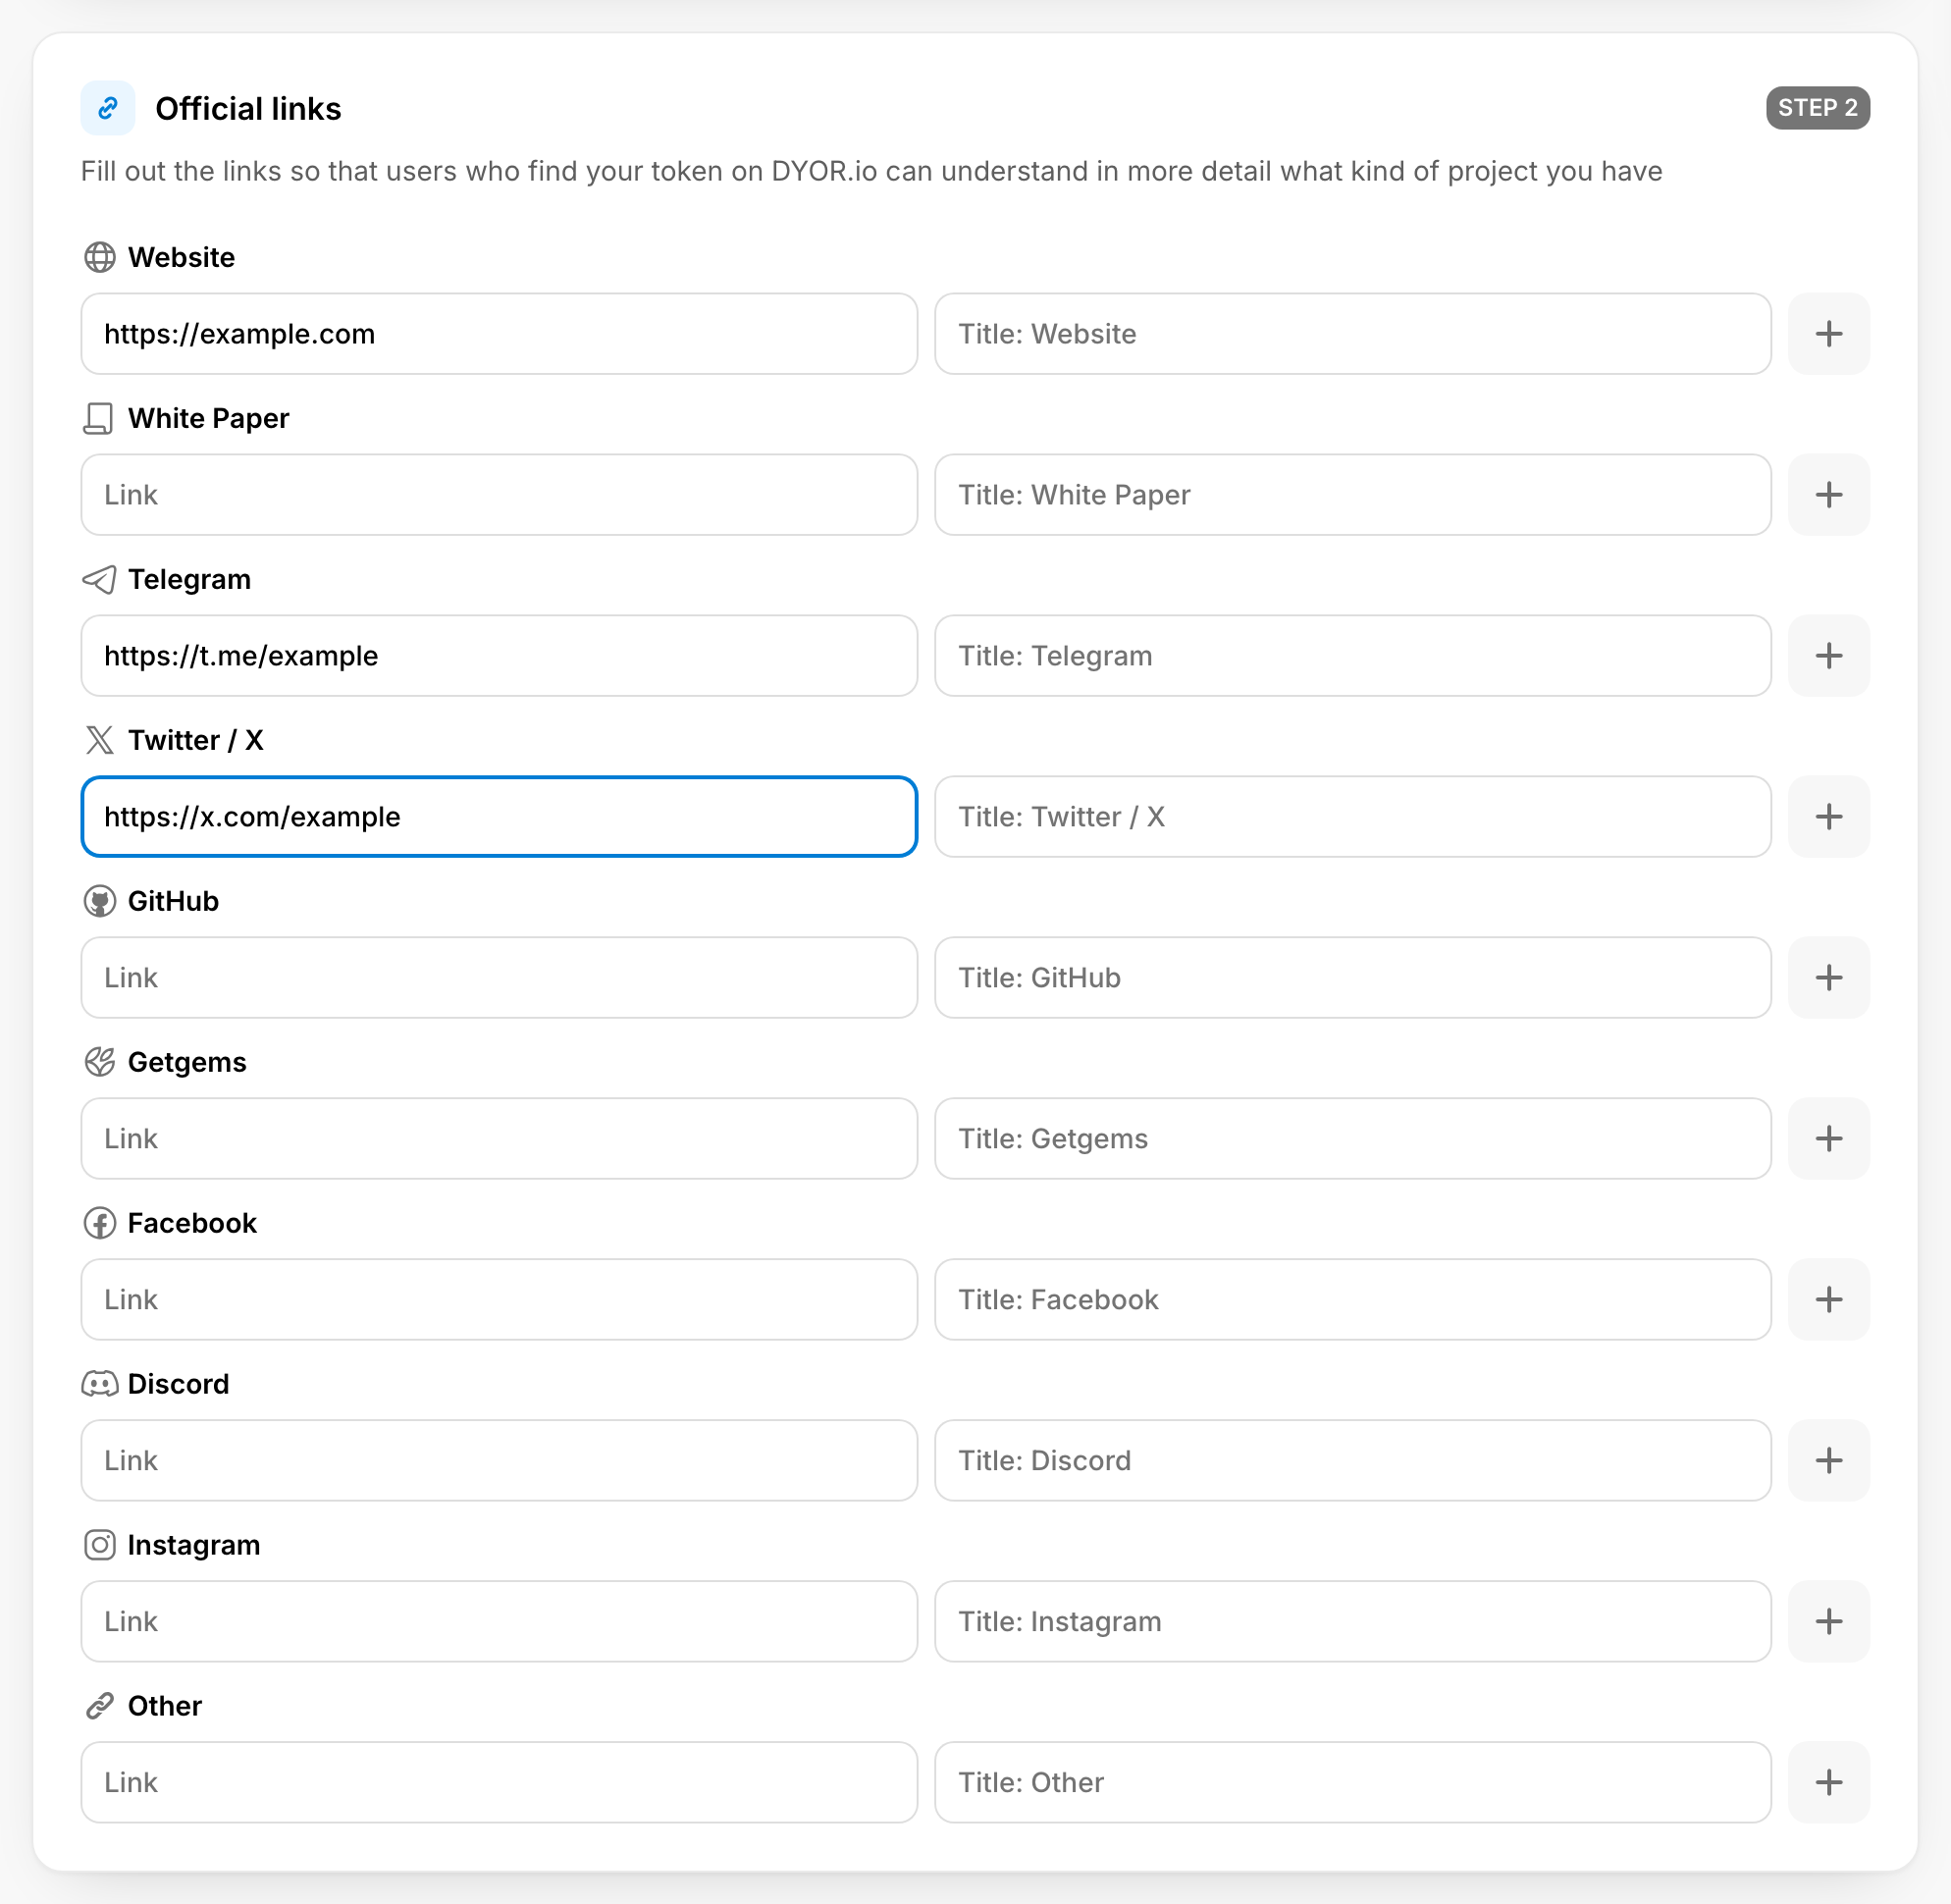The height and width of the screenshot is (1904, 1951).
Task: Click the paper plane Telegram icon
Action: click(99, 579)
